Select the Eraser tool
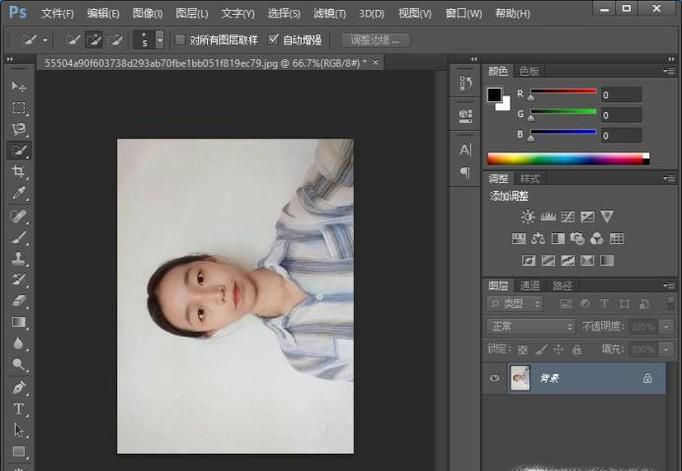 18,301
